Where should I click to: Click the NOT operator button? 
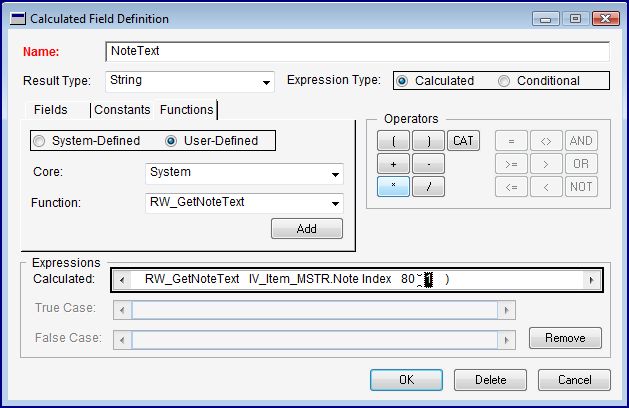pyautogui.click(x=581, y=187)
